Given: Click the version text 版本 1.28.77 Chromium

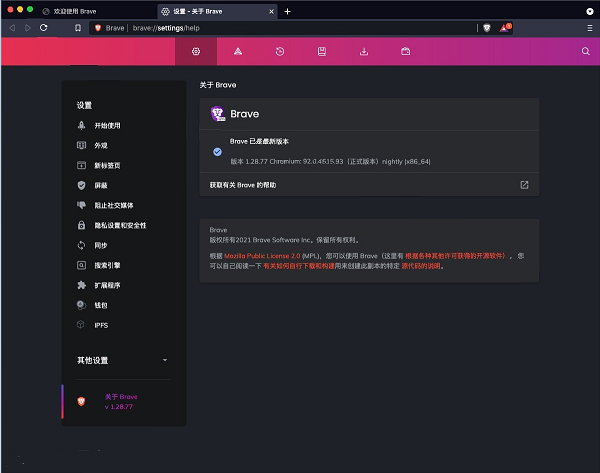Looking at the screenshot, I should tap(330, 161).
